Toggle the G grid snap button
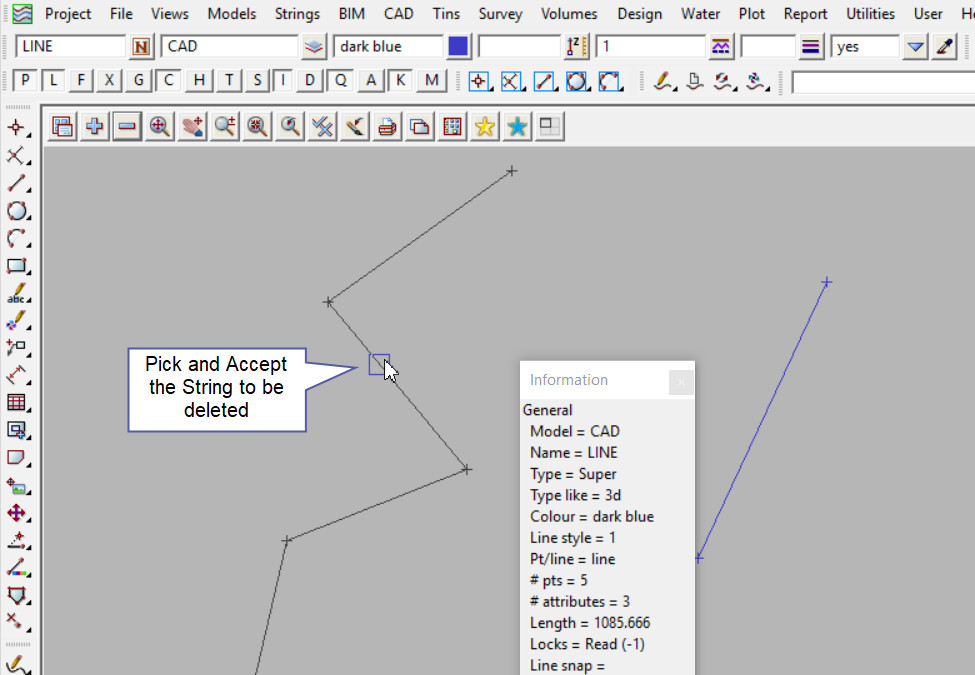Image resolution: width=975 pixels, height=675 pixels. click(x=139, y=81)
